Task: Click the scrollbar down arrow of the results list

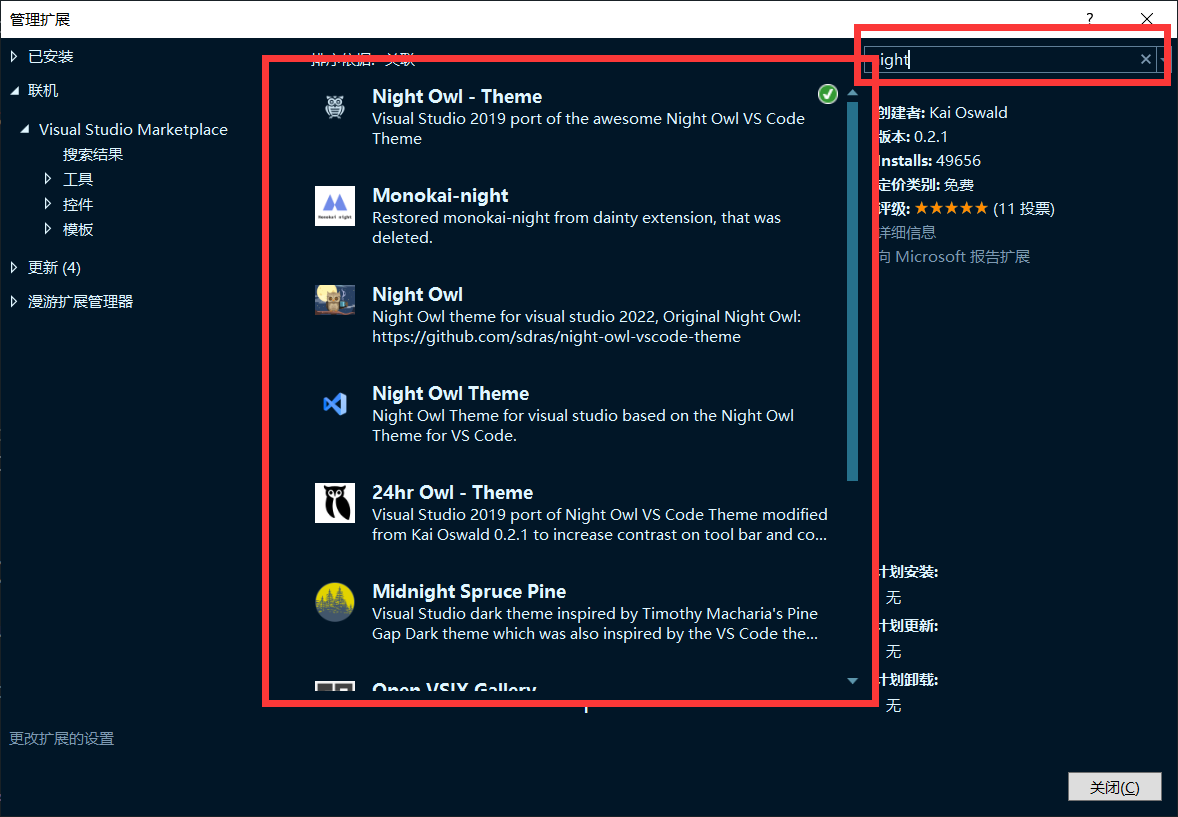Action: pos(852,681)
